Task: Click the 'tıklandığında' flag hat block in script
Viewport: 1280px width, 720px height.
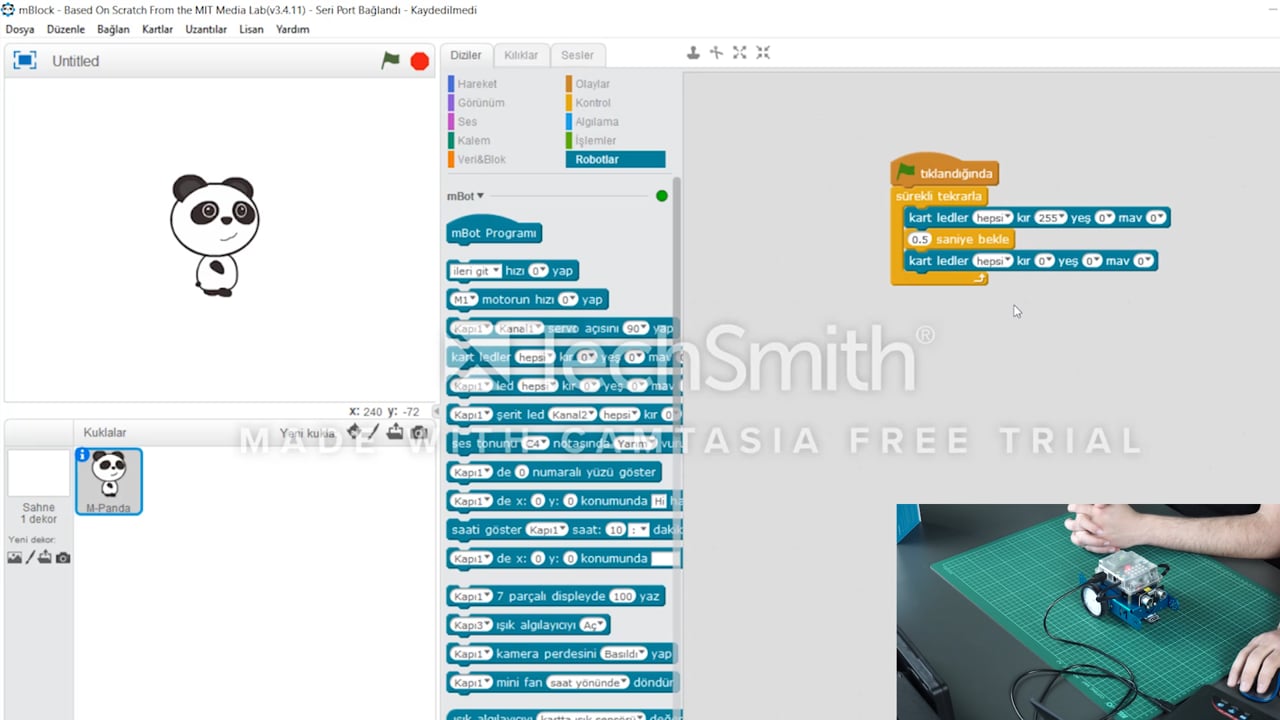Action: [944, 172]
